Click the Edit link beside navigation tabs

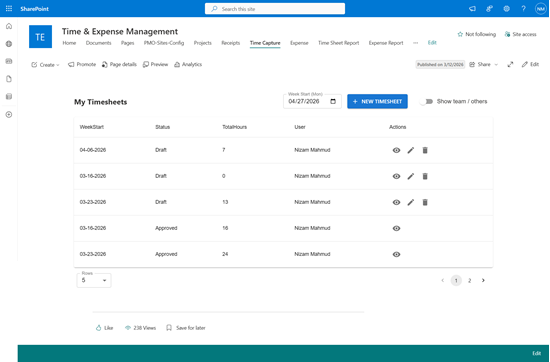point(432,42)
